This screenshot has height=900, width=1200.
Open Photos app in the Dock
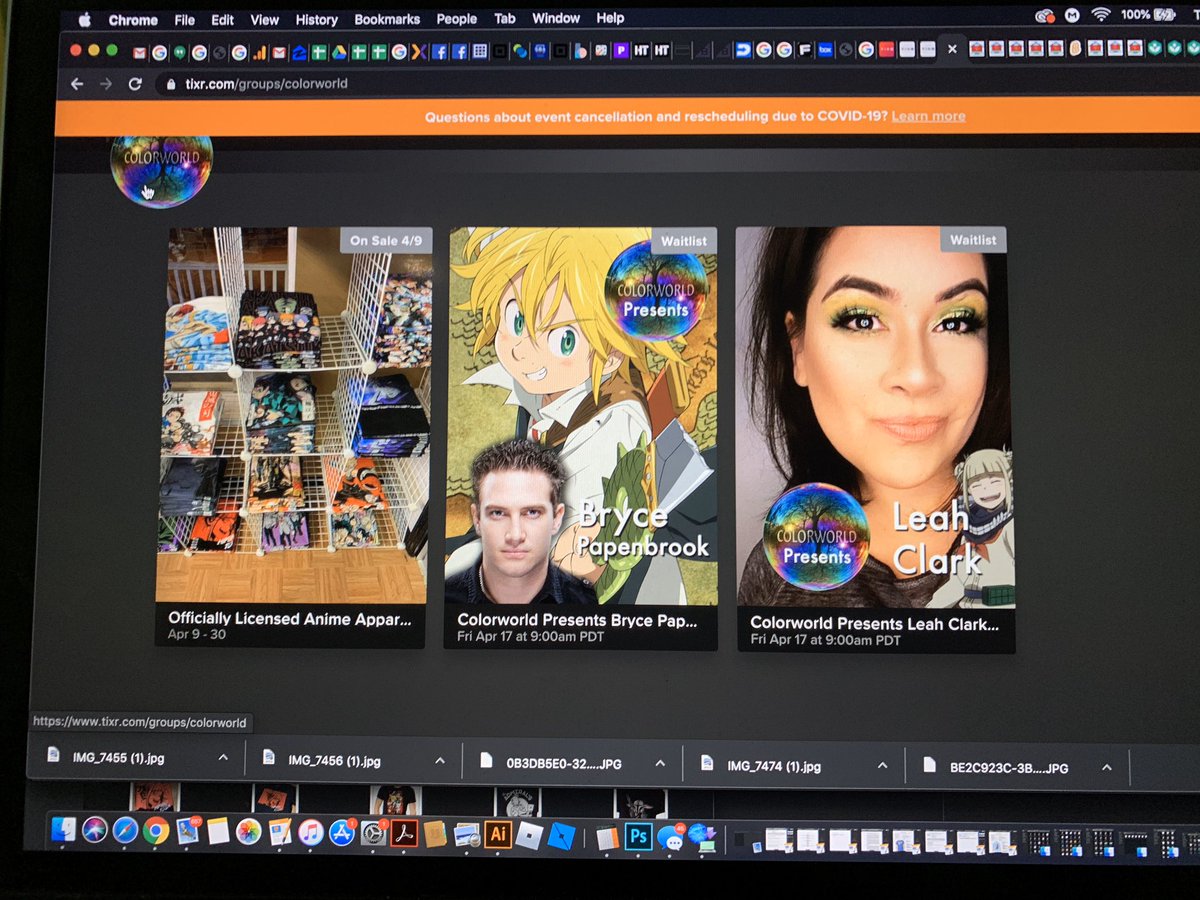coord(249,832)
